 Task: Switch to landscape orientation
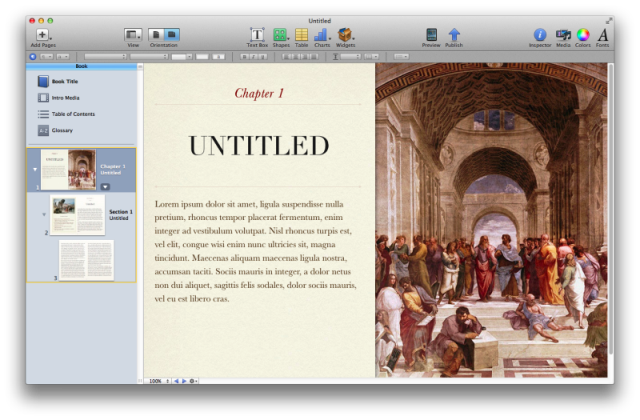tap(171, 34)
